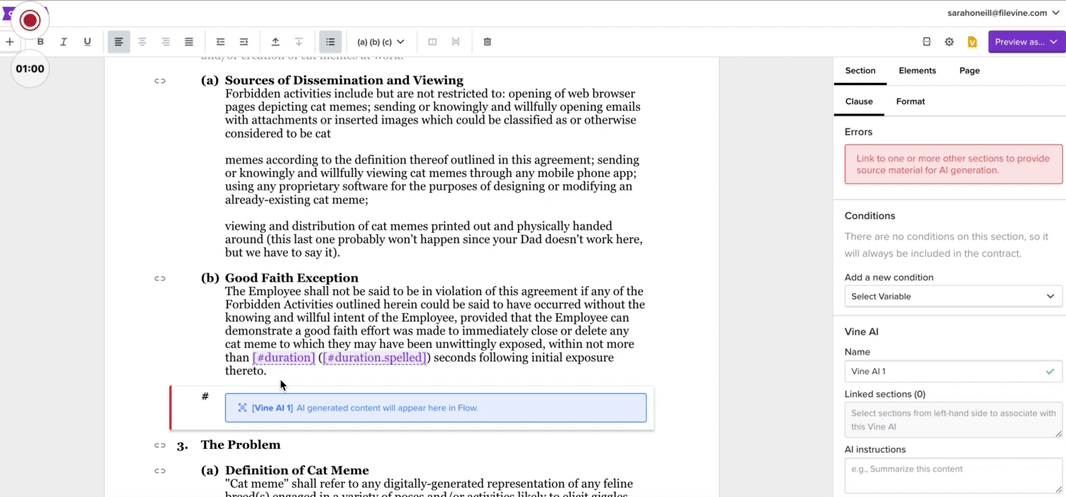Click the 'Conditions' section label

click(870, 216)
